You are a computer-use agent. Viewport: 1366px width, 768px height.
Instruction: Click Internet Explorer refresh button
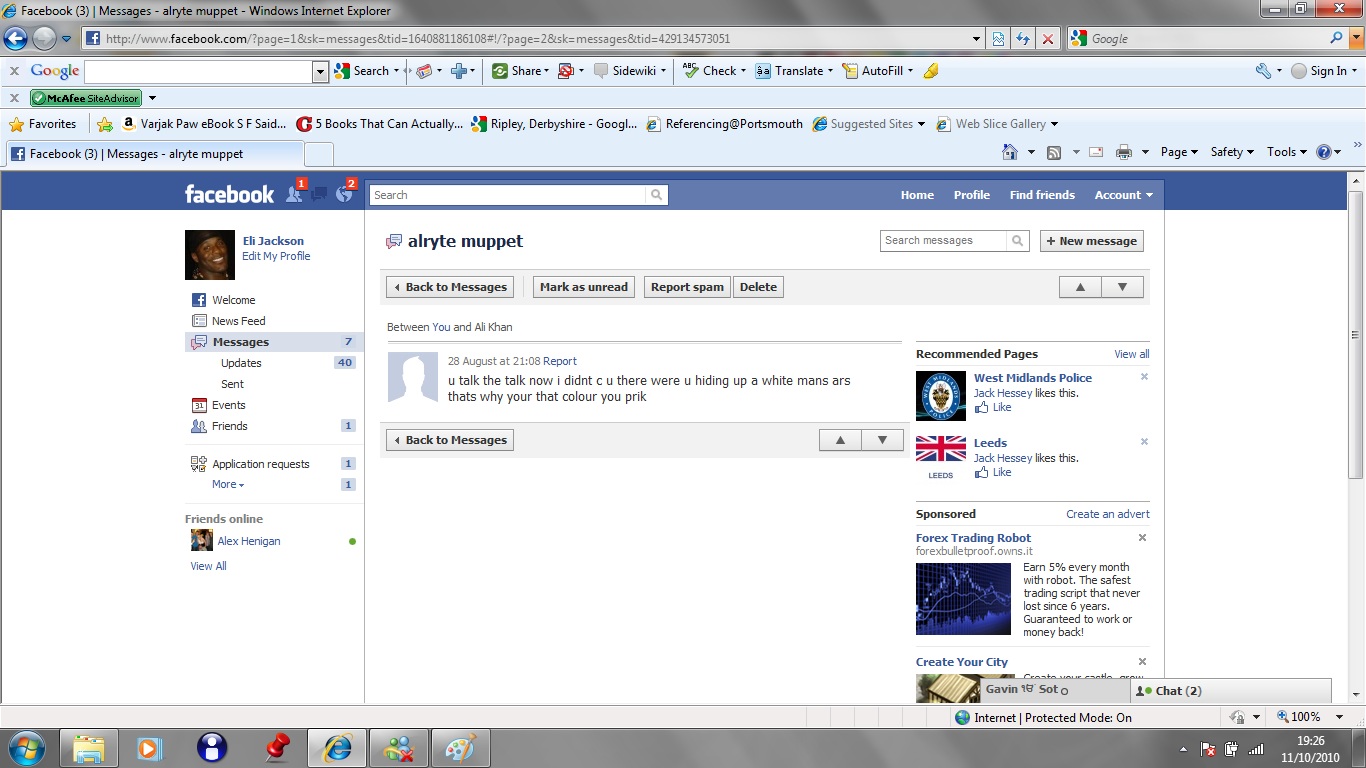1022,39
